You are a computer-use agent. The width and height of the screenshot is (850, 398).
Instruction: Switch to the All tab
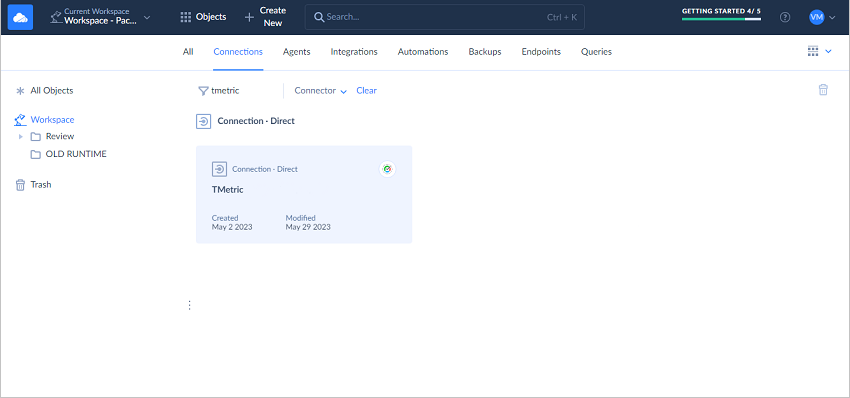click(x=188, y=52)
